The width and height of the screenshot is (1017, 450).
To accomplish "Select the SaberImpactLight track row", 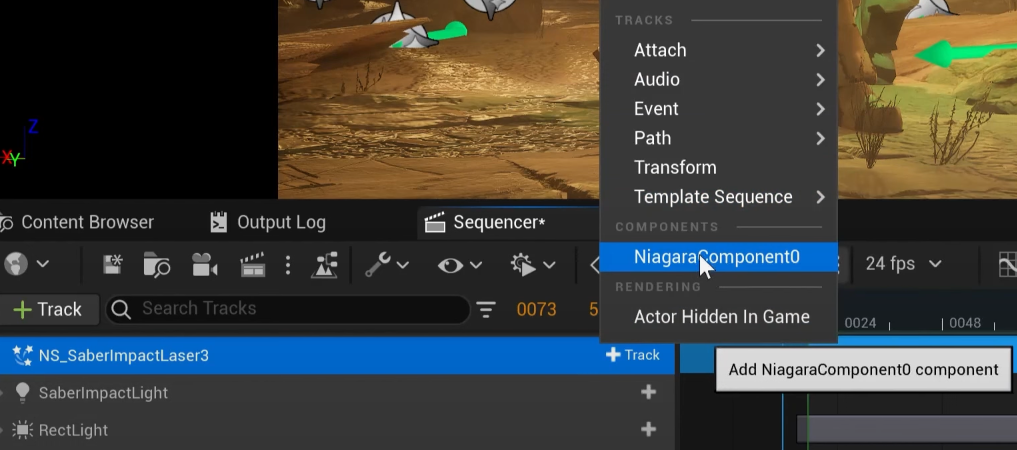I will click(337, 392).
